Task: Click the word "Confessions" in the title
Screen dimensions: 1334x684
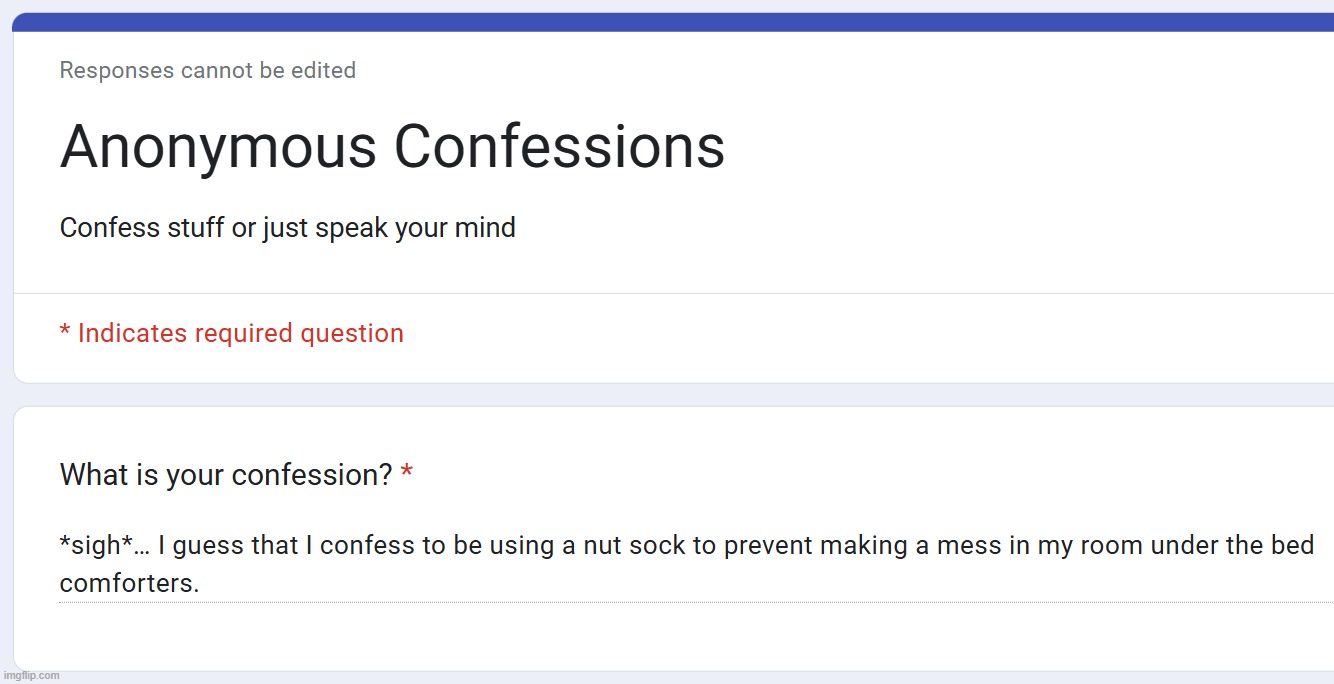Action: (x=559, y=147)
